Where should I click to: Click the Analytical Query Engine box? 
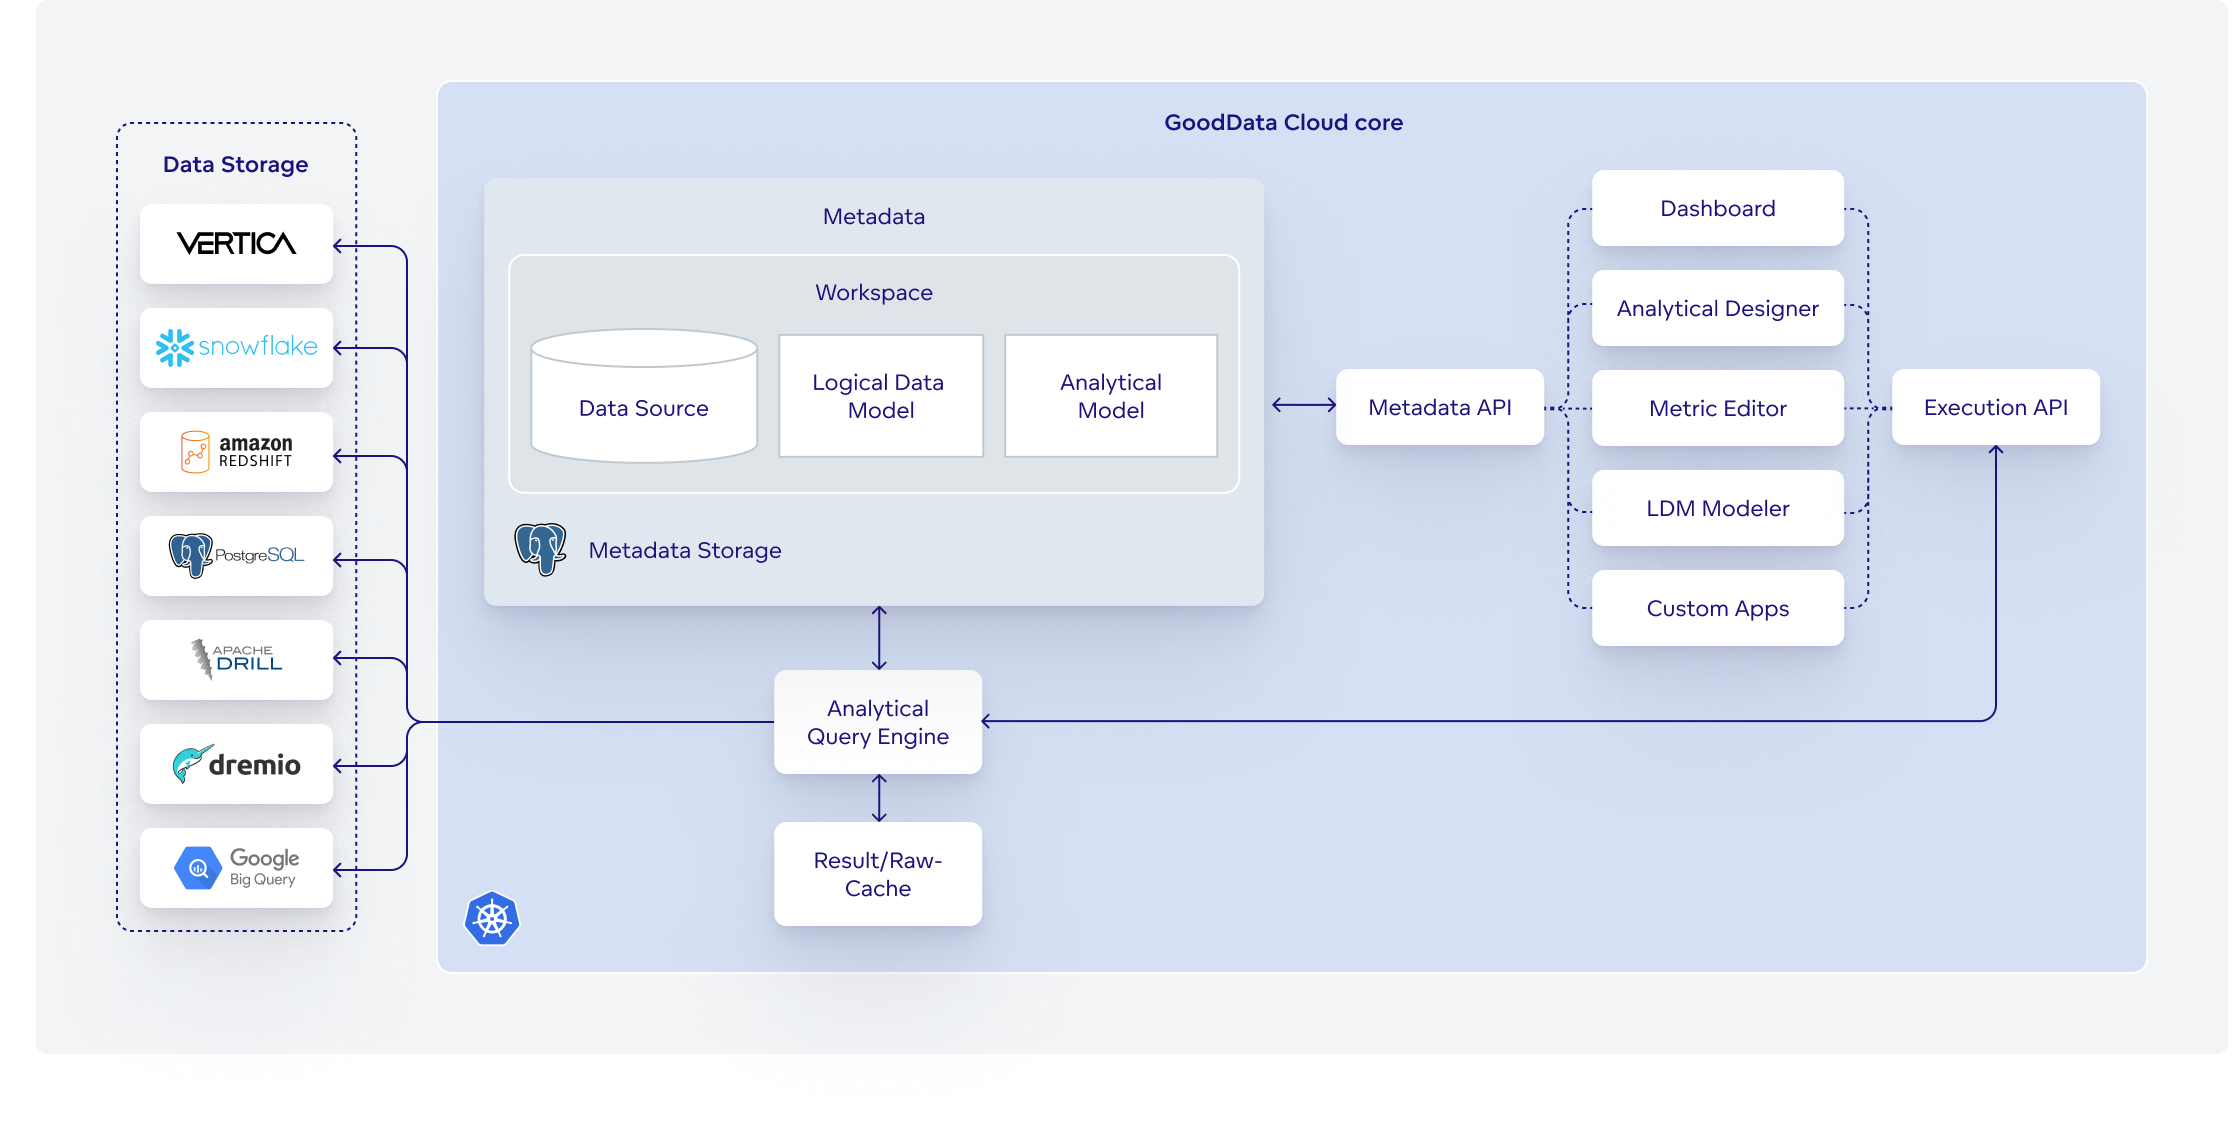(x=878, y=722)
